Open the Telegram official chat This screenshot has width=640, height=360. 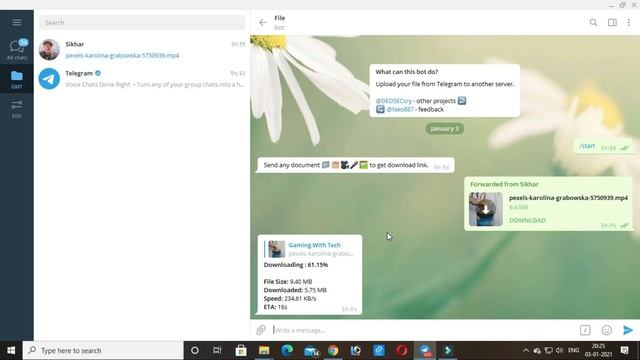142,79
